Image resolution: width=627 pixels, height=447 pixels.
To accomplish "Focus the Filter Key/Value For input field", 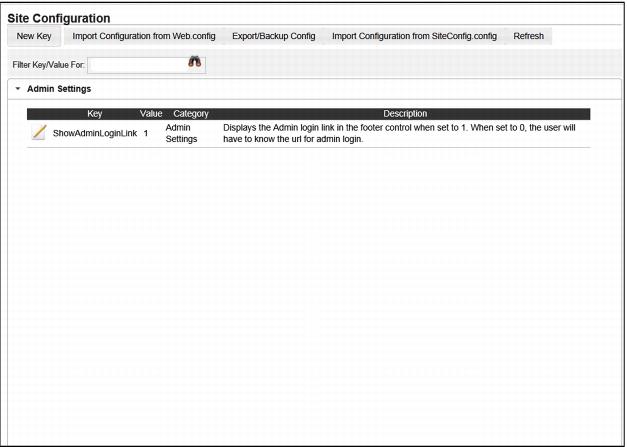I will point(146,65).
